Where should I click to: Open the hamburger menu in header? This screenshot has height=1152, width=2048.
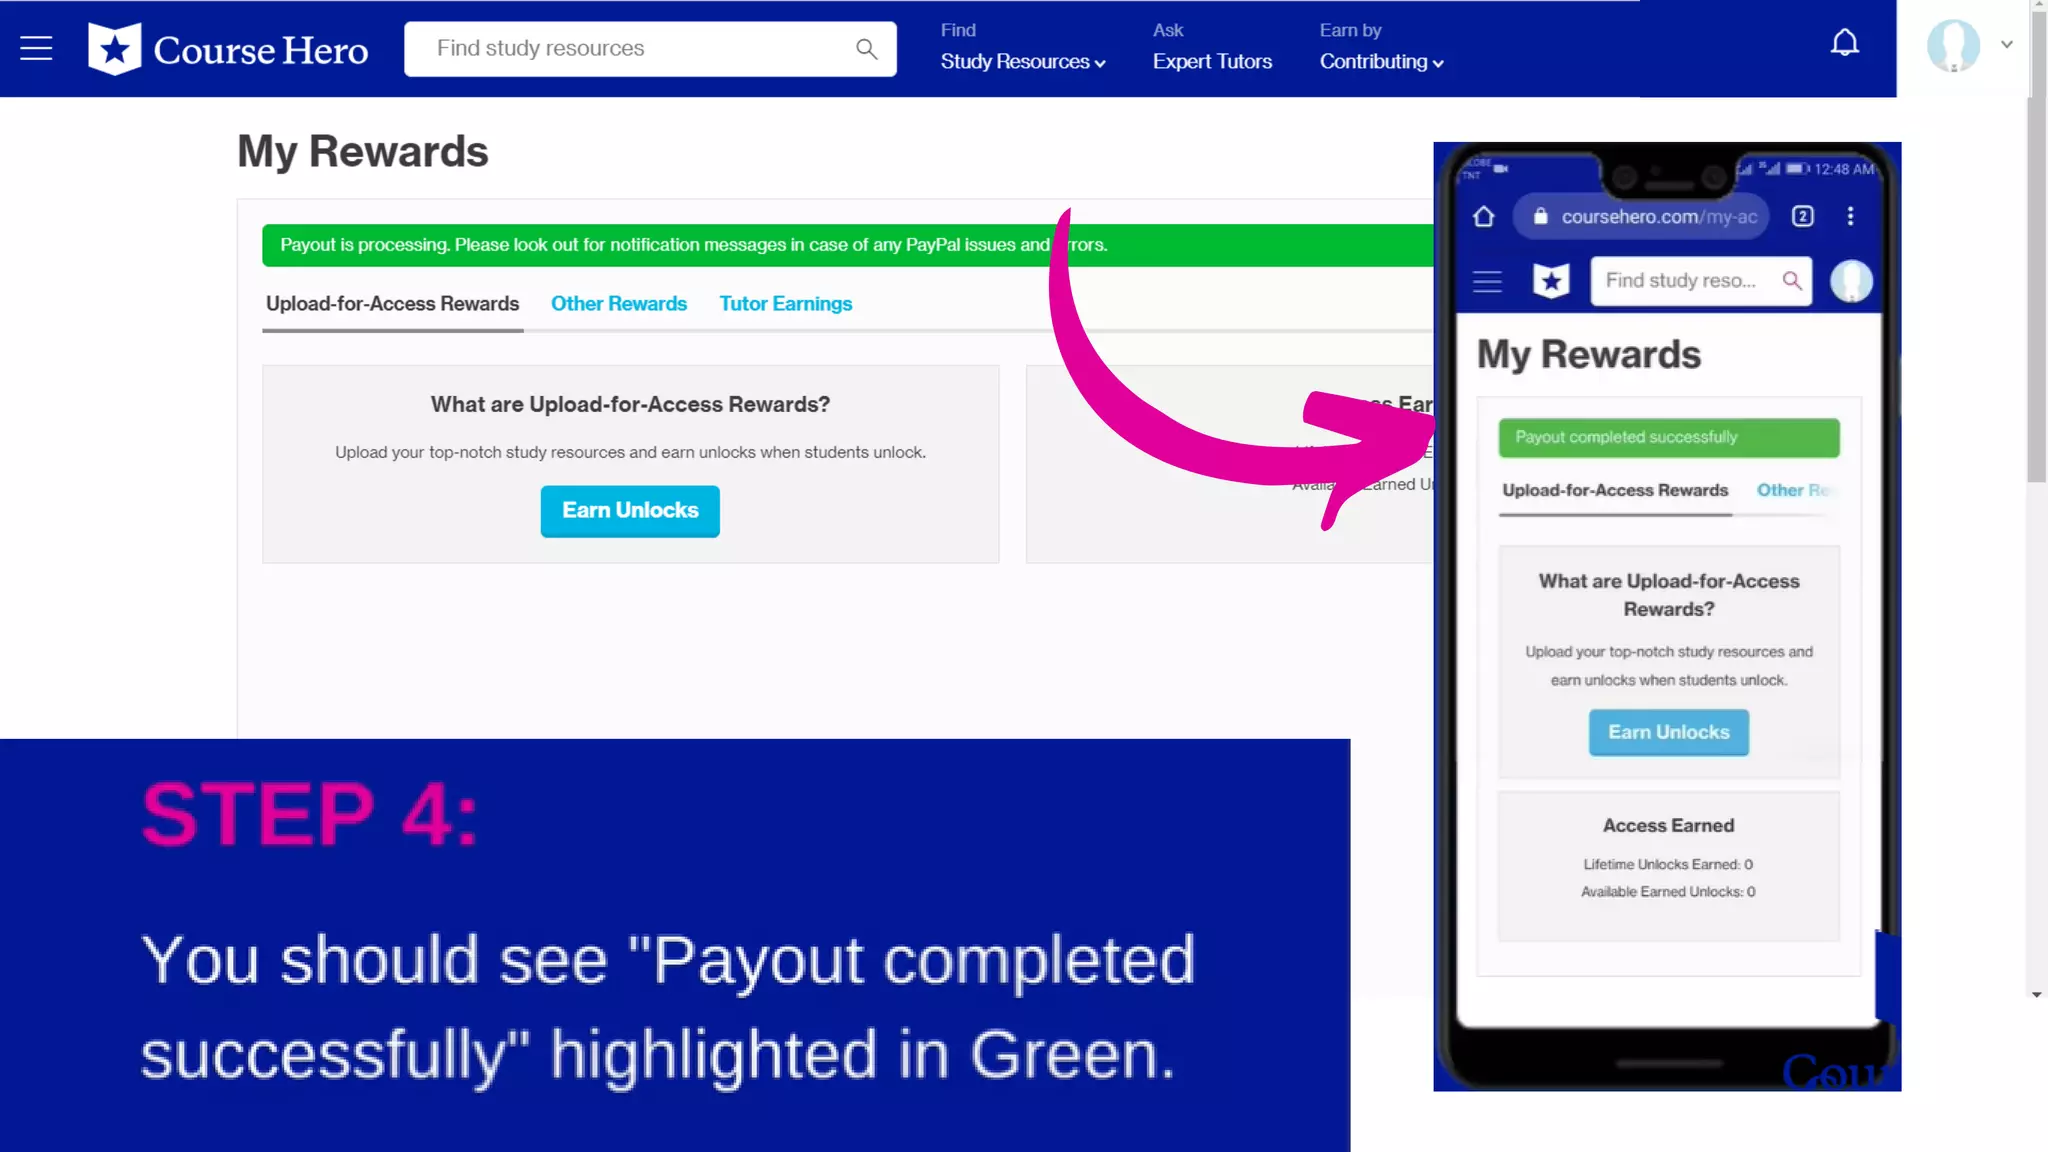(x=36, y=48)
